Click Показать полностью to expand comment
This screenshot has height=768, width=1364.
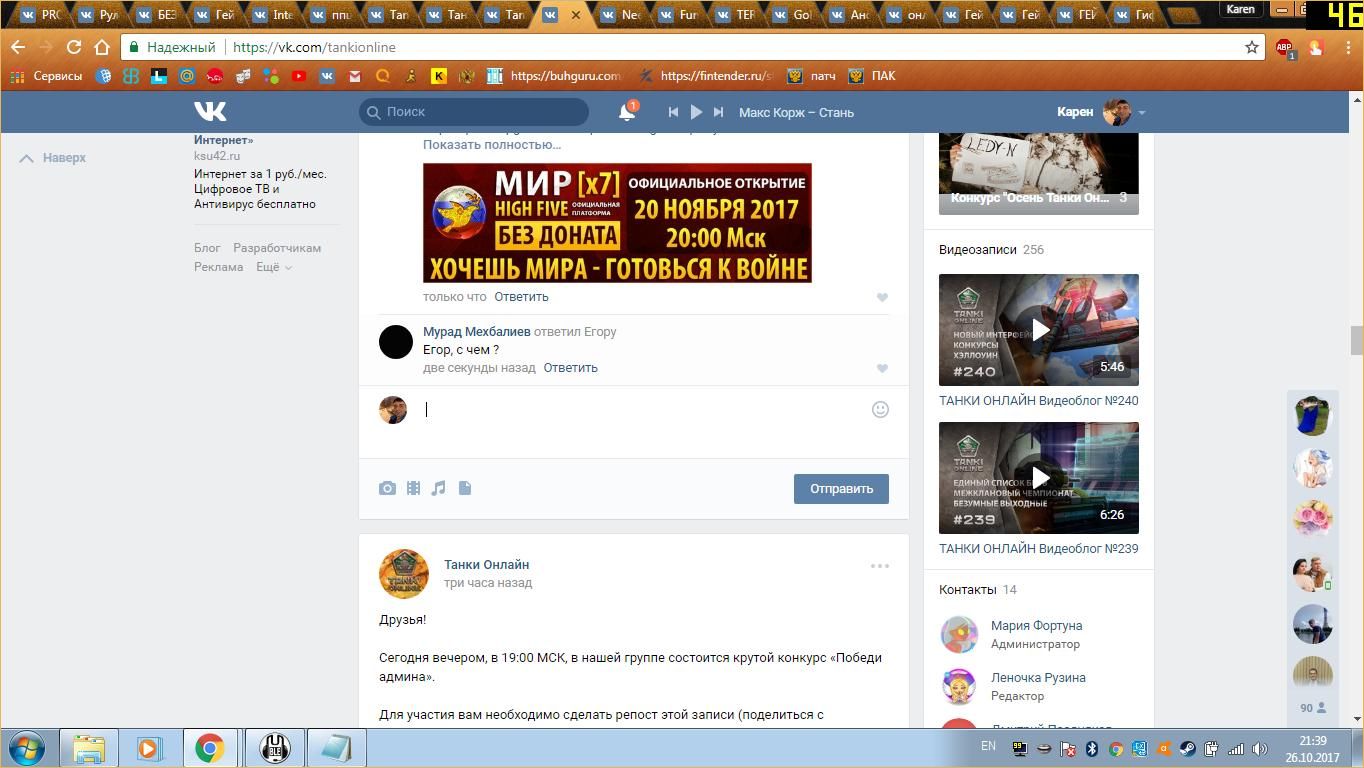[492, 145]
